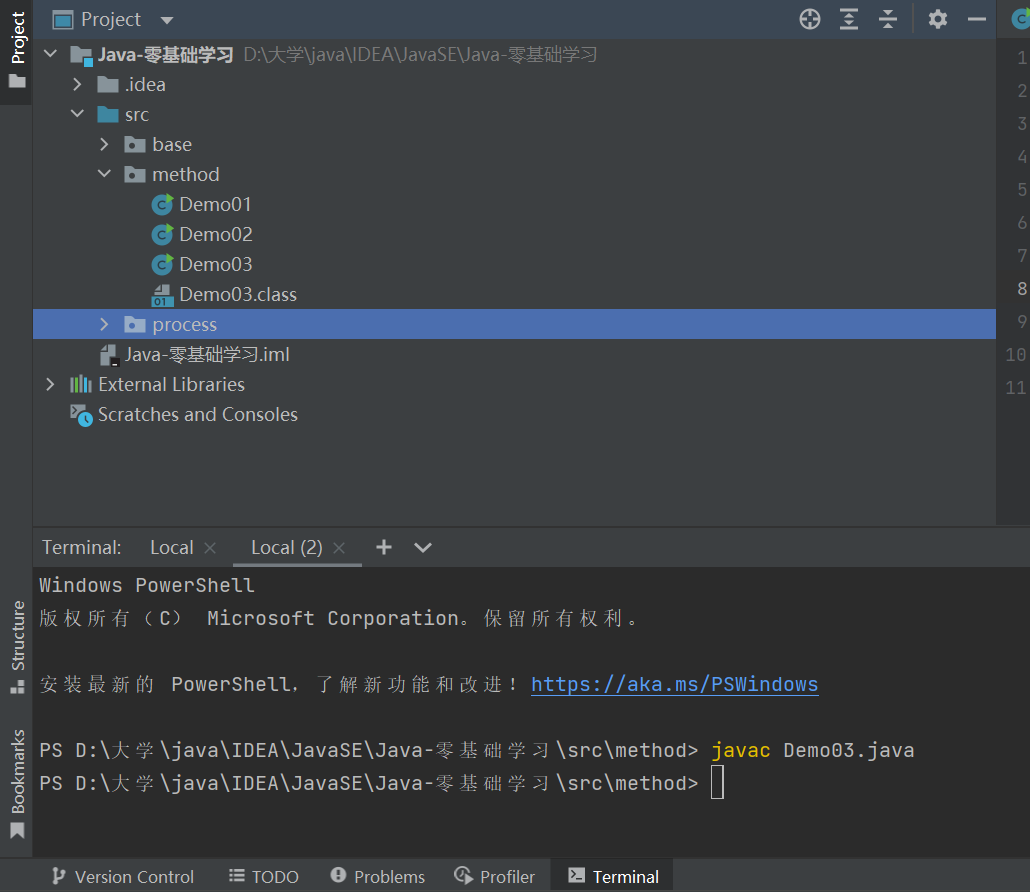Click the Scratches and Consoles icon

coord(81,415)
